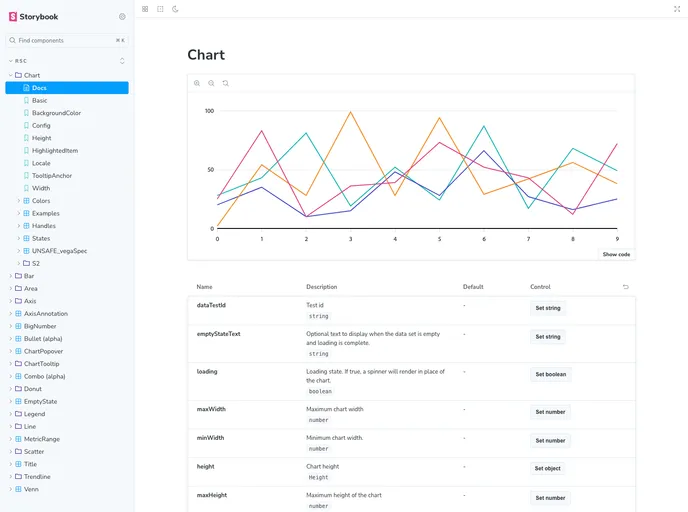Reset zoom on chart preview
This screenshot has height=512, width=688.
tap(226, 83)
